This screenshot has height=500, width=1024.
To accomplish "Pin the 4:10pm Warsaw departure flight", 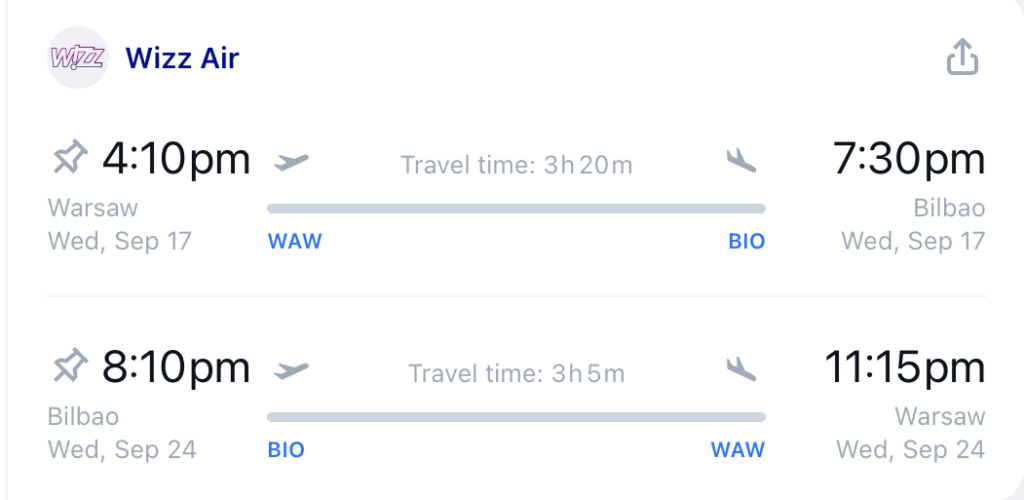I will point(69,157).
